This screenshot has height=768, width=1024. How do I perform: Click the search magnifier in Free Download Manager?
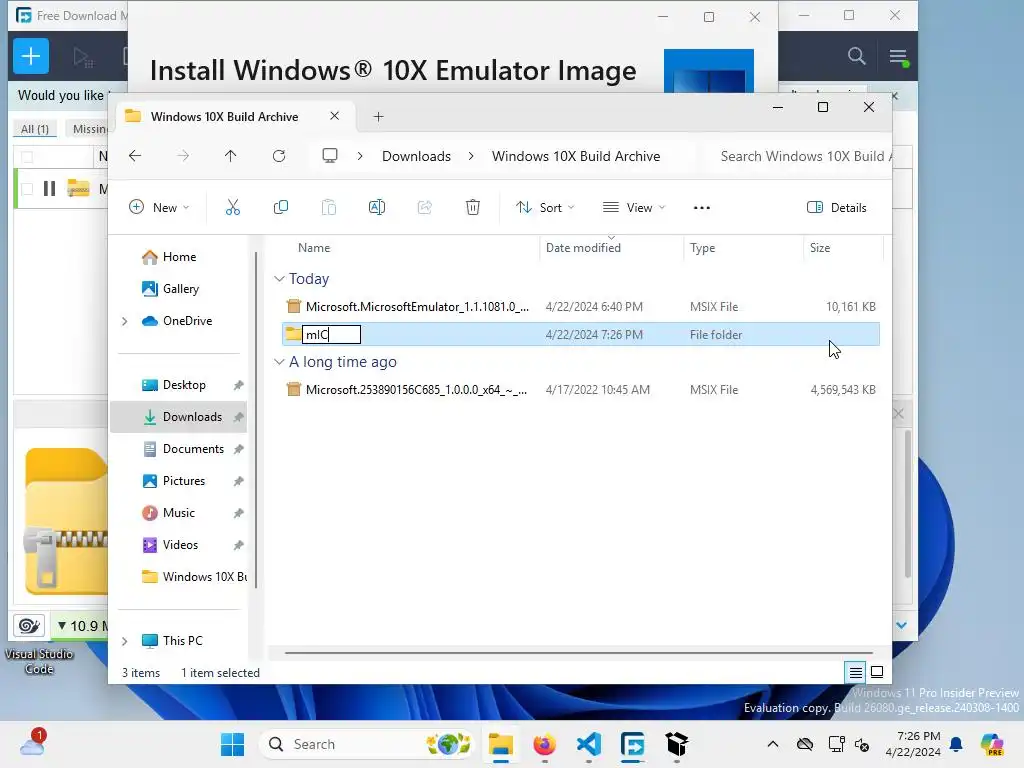pos(856,56)
